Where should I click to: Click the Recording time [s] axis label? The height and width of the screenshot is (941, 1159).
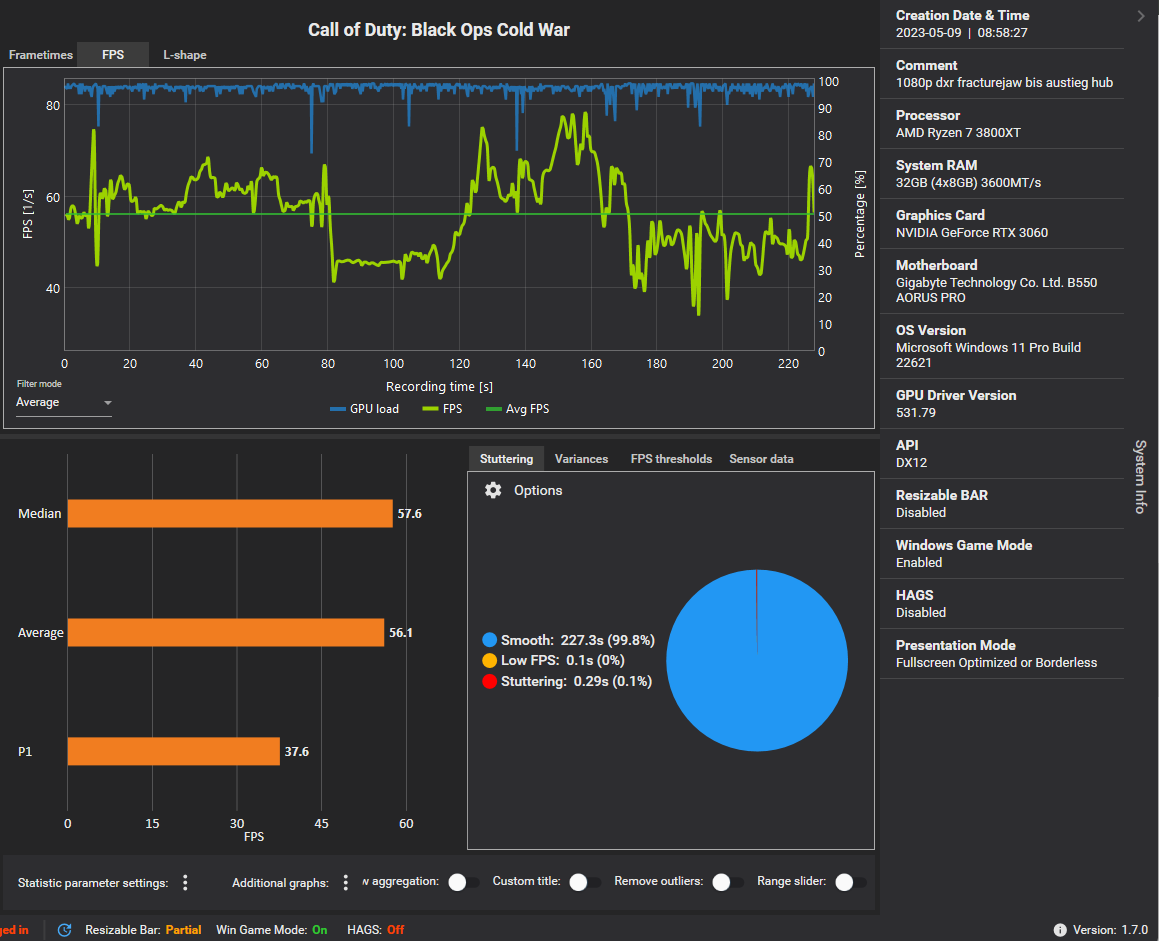439,387
